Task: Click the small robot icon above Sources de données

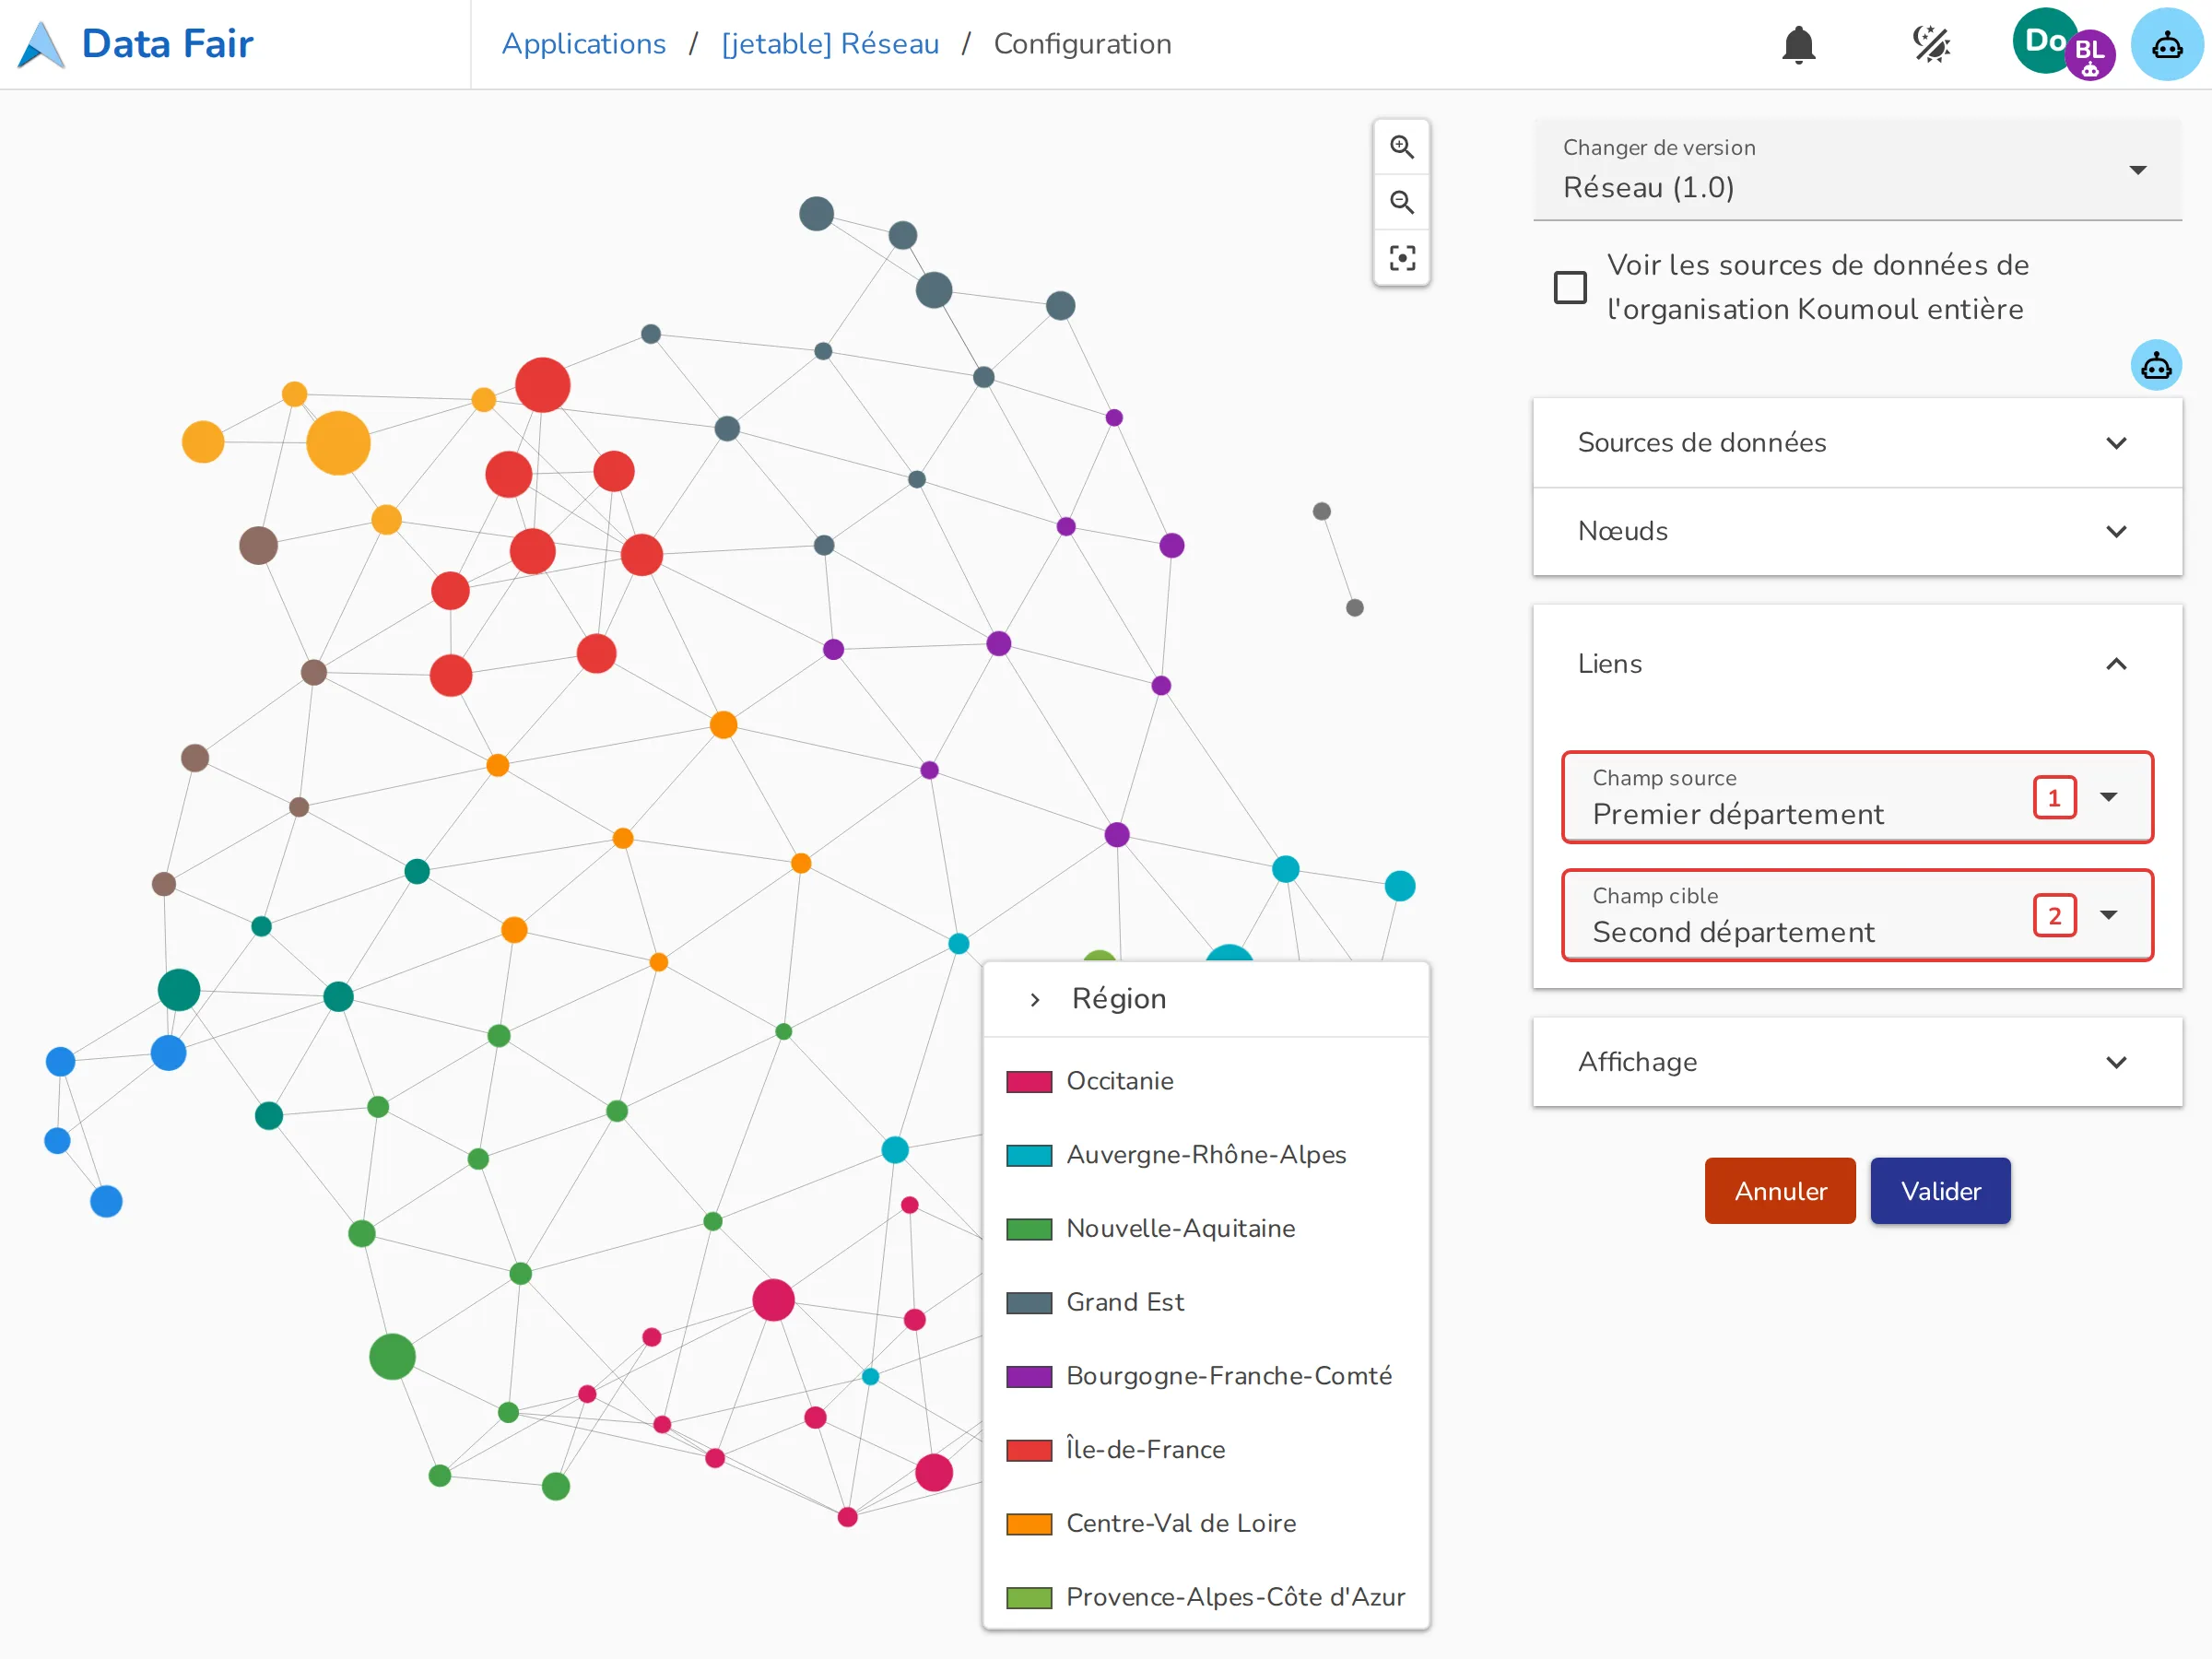Action: [x=2156, y=365]
